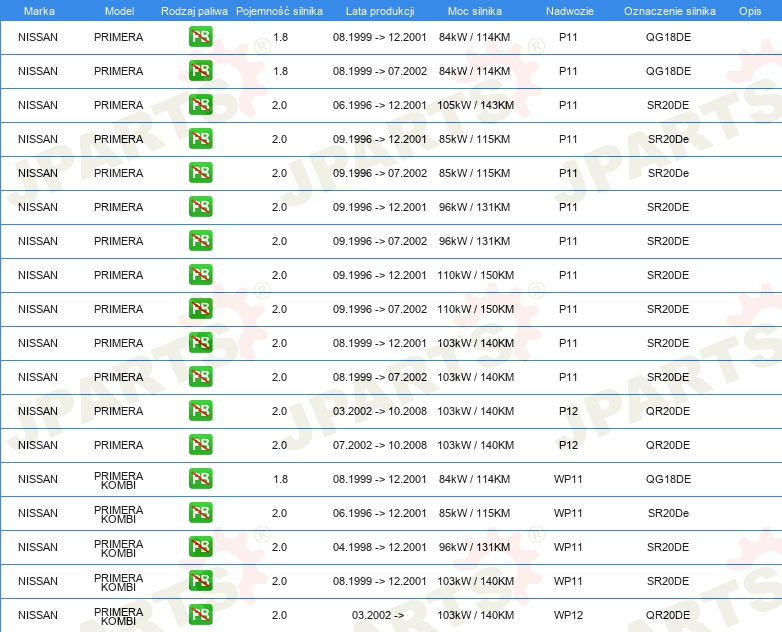The height and width of the screenshot is (632, 782).
Task: Click the fuel icon in the 09.1996 -> 12.2001 110kW row
Action: tap(200, 274)
